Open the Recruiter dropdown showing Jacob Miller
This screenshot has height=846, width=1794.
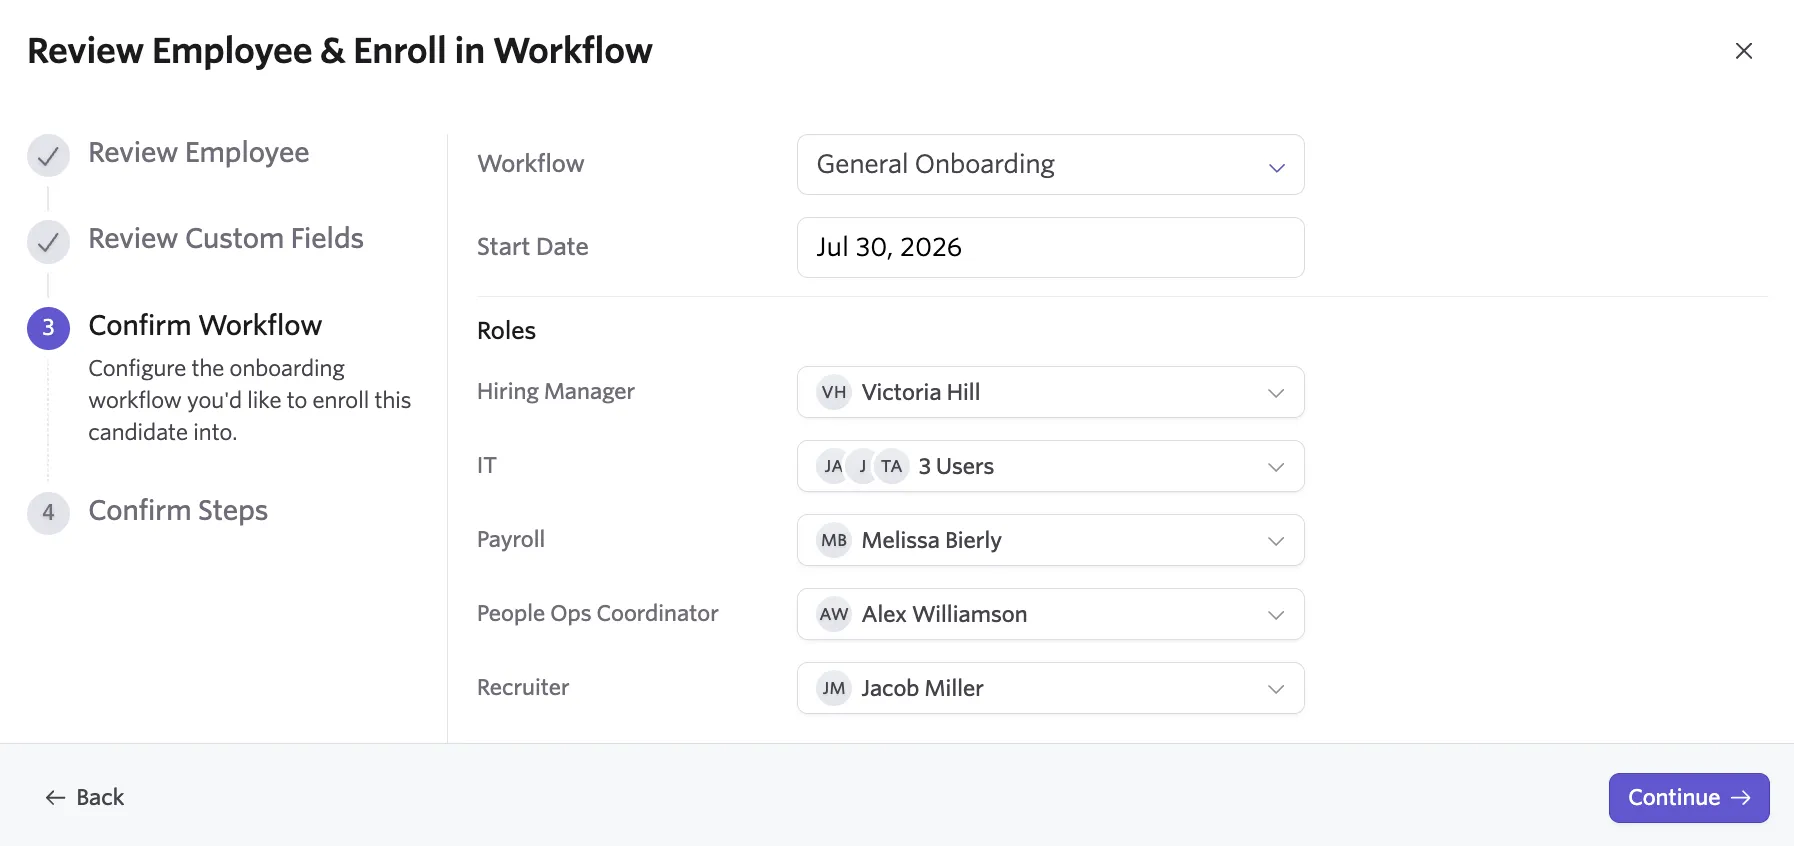click(1050, 688)
